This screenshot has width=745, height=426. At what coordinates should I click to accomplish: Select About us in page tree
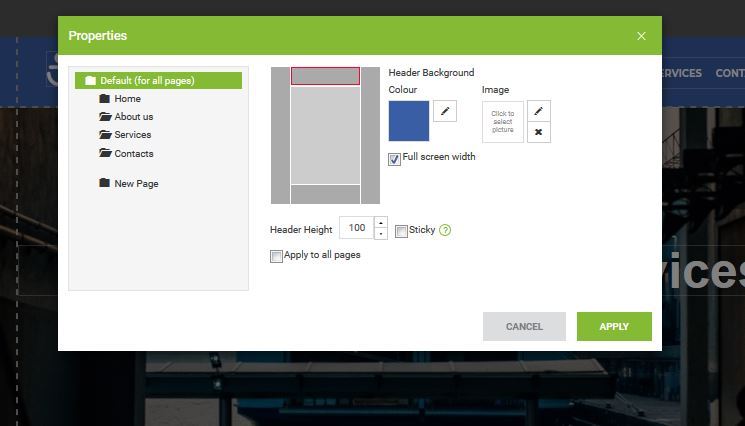[133, 117]
